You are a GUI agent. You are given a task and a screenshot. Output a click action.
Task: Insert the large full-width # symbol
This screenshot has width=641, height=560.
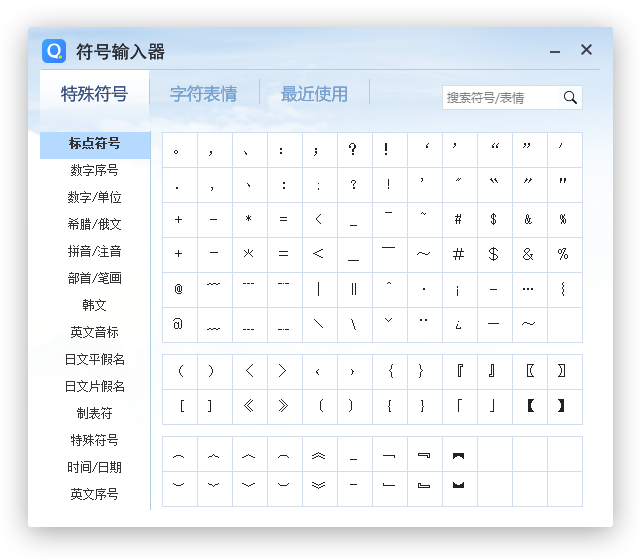(458, 255)
